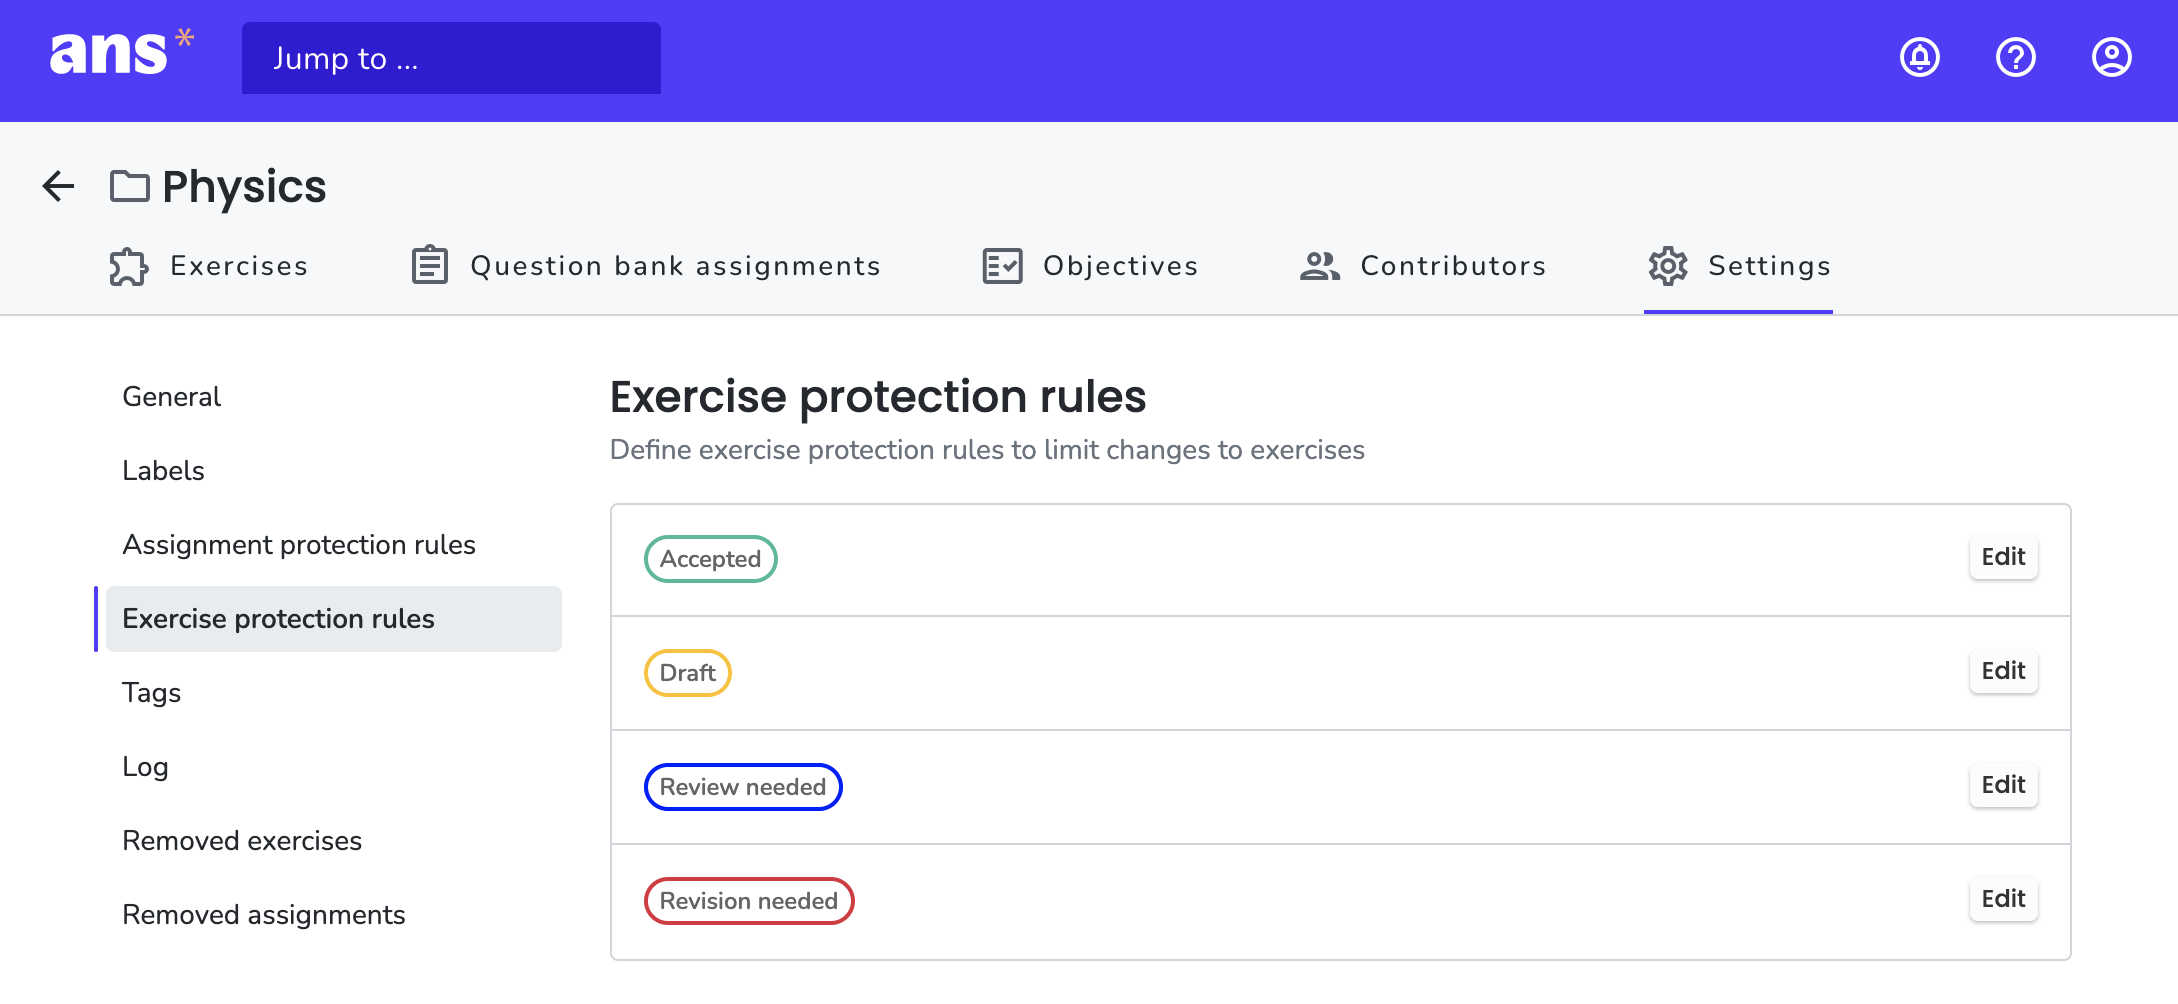
Task: Edit the Accepted protection rule
Action: [x=2002, y=557]
